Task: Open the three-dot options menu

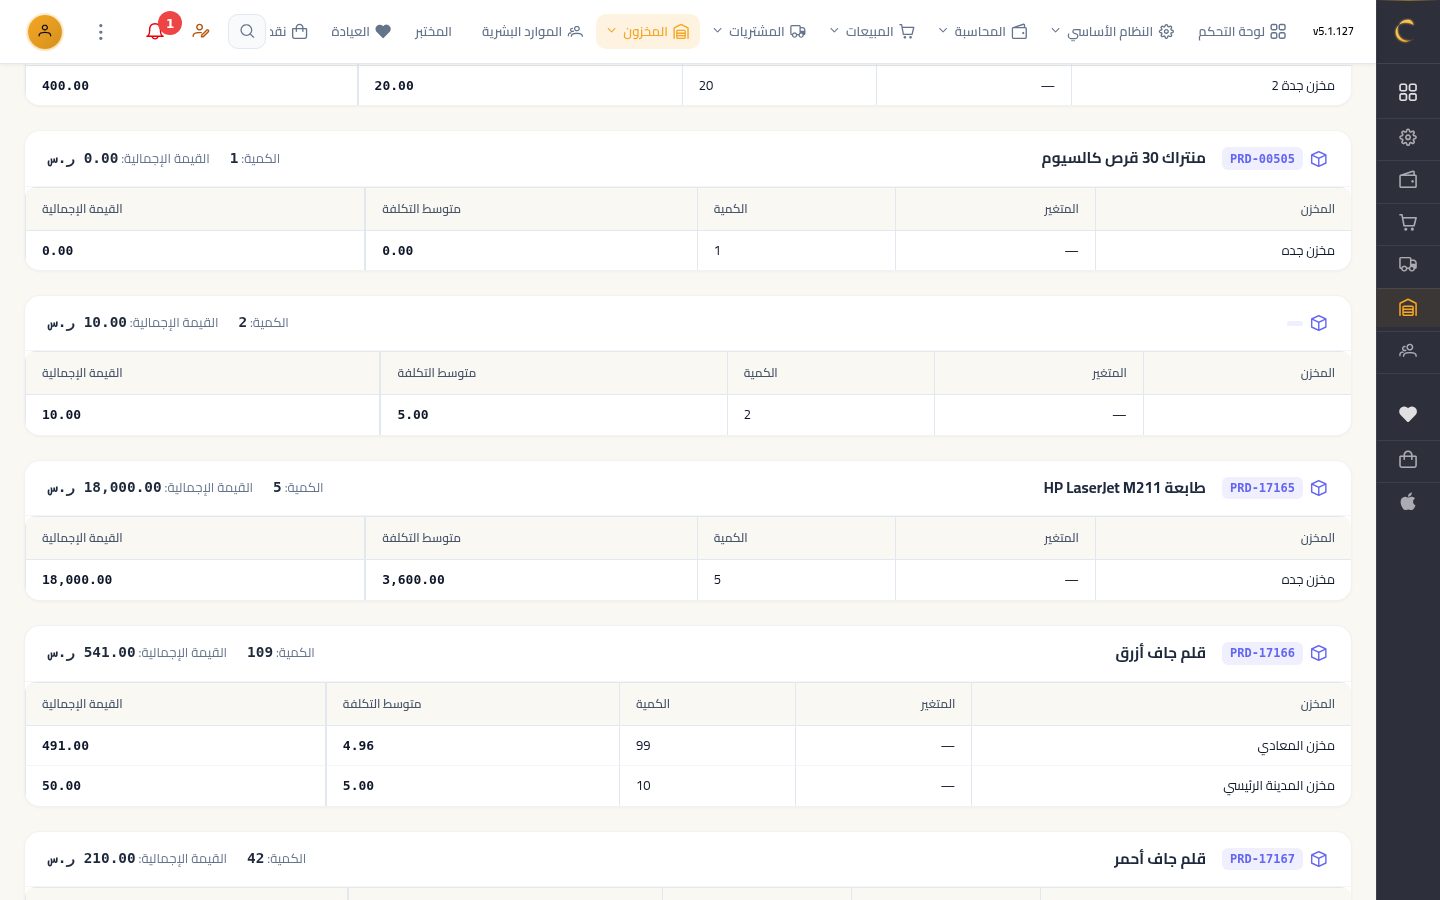Action: click(100, 32)
